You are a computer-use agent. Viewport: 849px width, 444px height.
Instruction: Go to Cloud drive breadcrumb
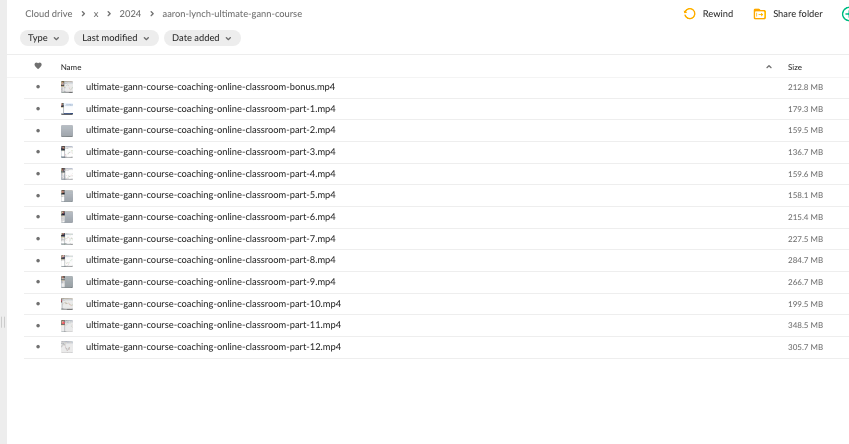click(49, 14)
